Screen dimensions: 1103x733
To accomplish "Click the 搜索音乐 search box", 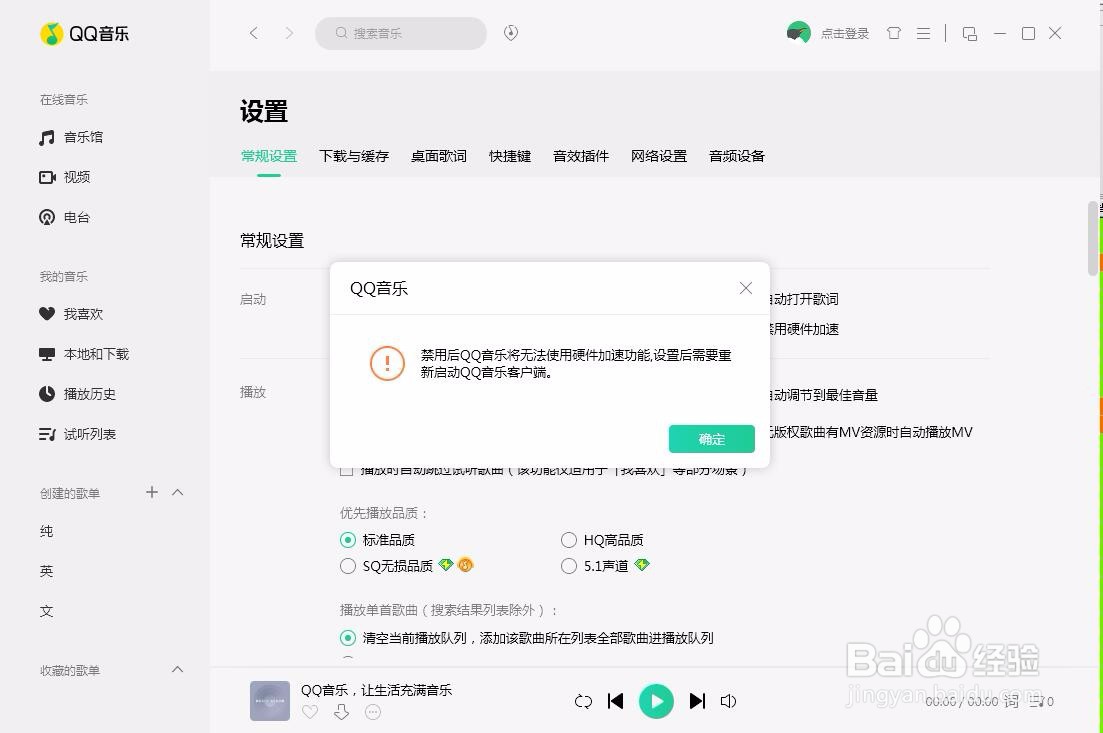I will click(x=400, y=33).
